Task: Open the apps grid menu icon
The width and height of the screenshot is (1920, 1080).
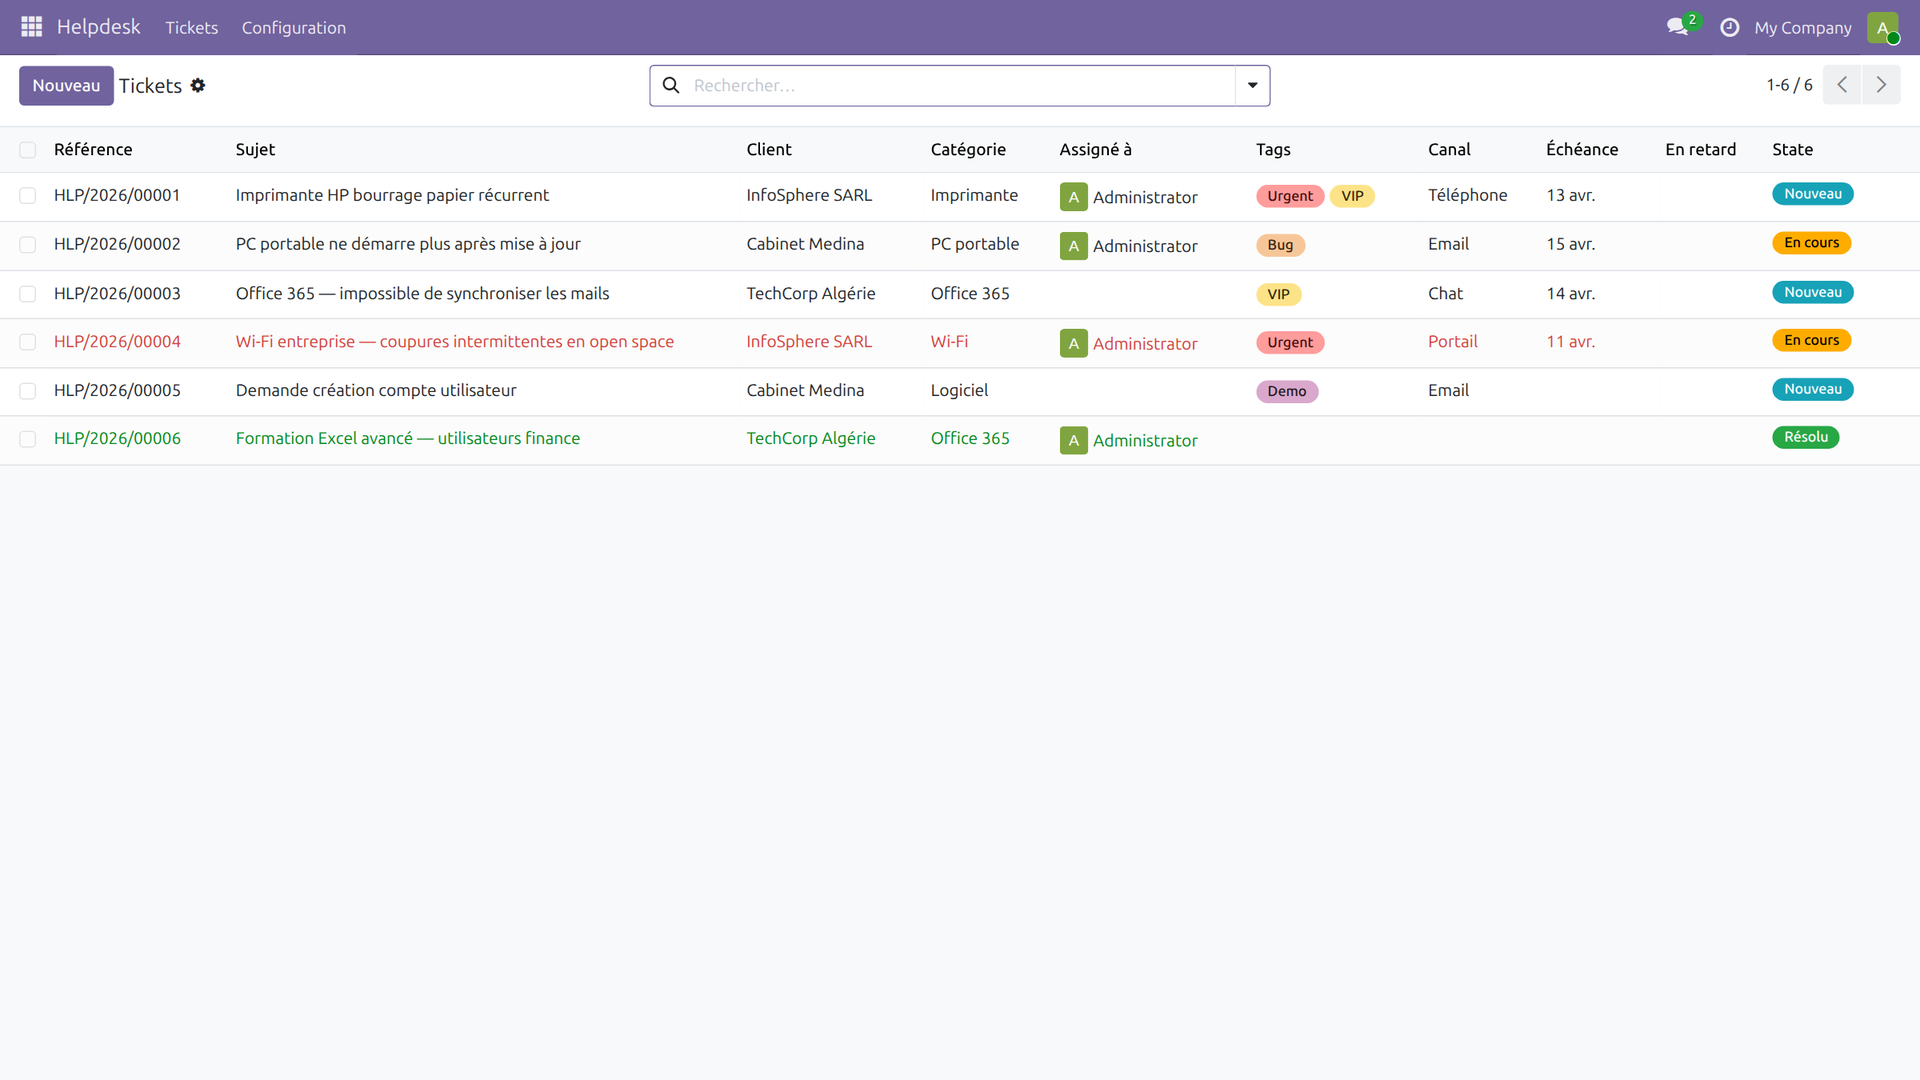Action: pyautogui.click(x=31, y=27)
